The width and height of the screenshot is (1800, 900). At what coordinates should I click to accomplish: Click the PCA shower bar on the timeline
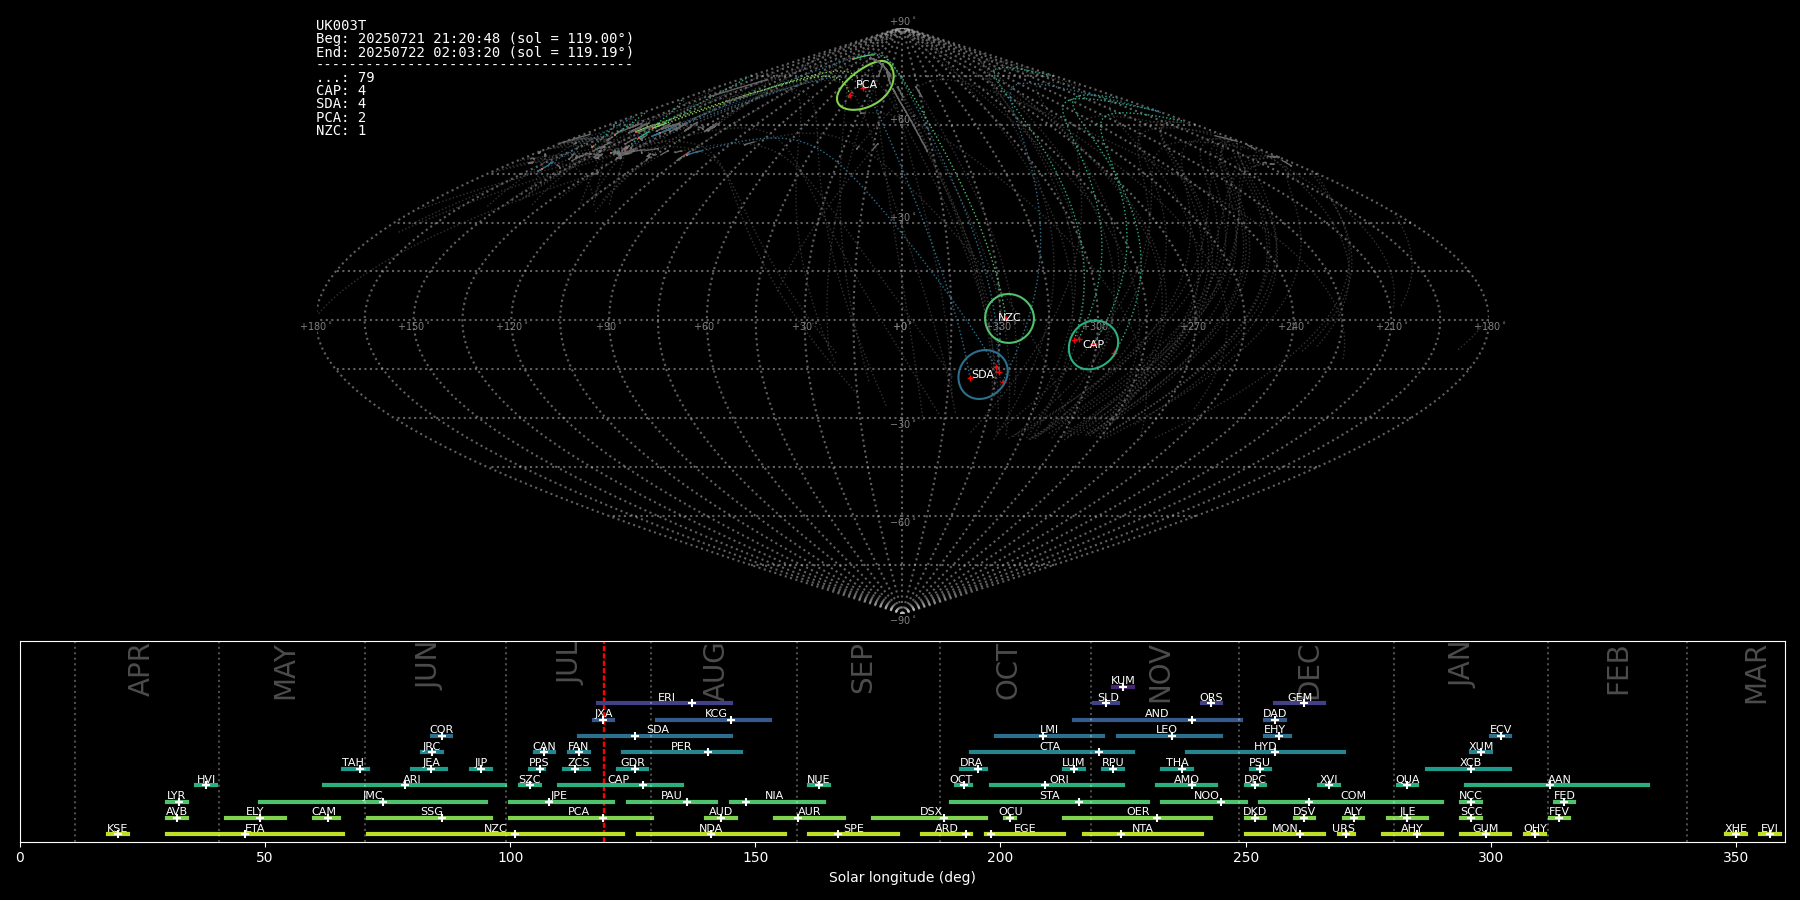(x=580, y=818)
